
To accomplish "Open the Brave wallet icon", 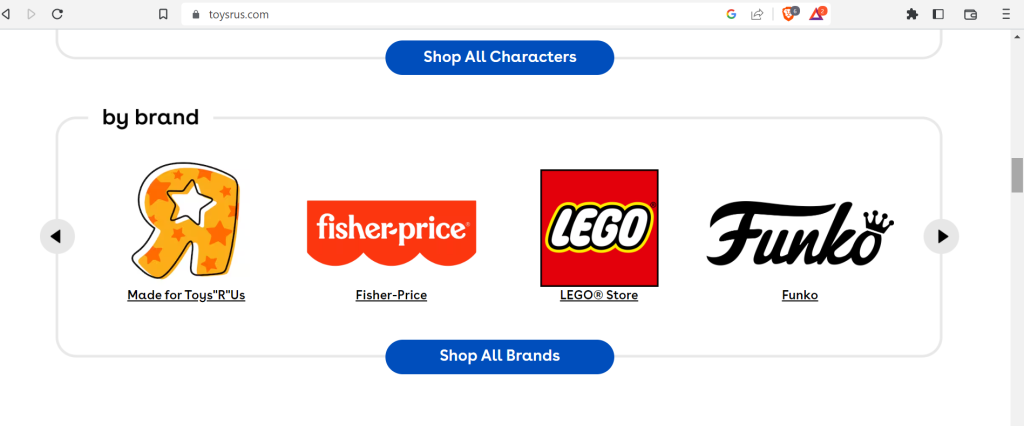I will [970, 14].
